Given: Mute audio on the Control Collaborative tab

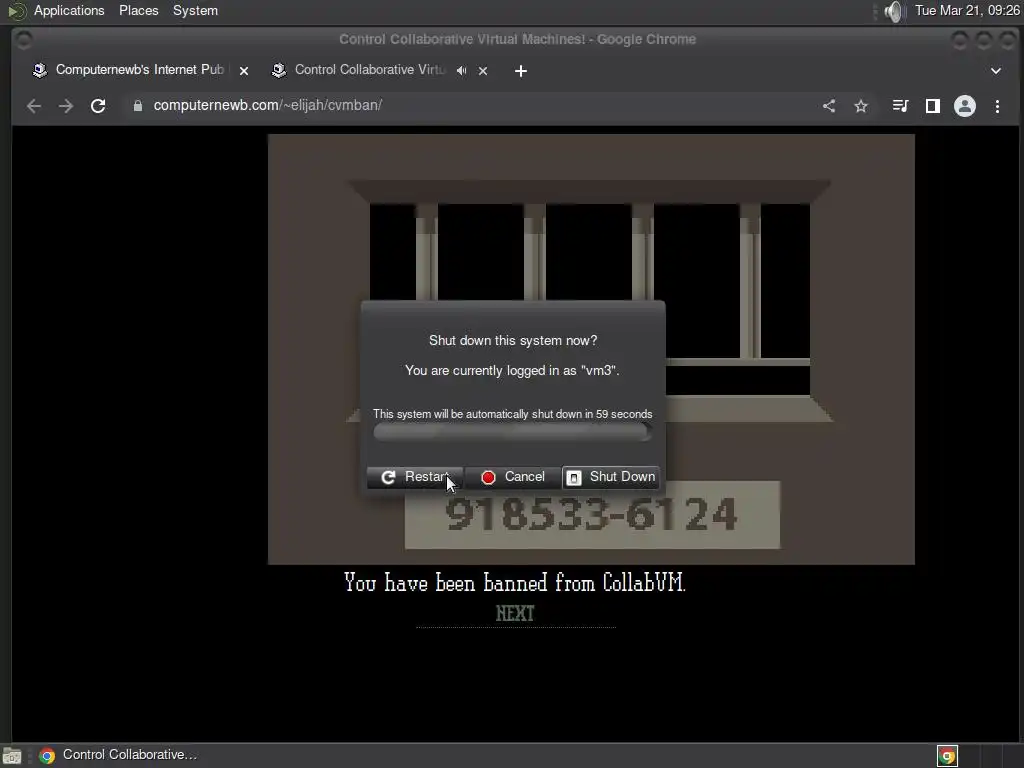Looking at the screenshot, I should point(462,71).
